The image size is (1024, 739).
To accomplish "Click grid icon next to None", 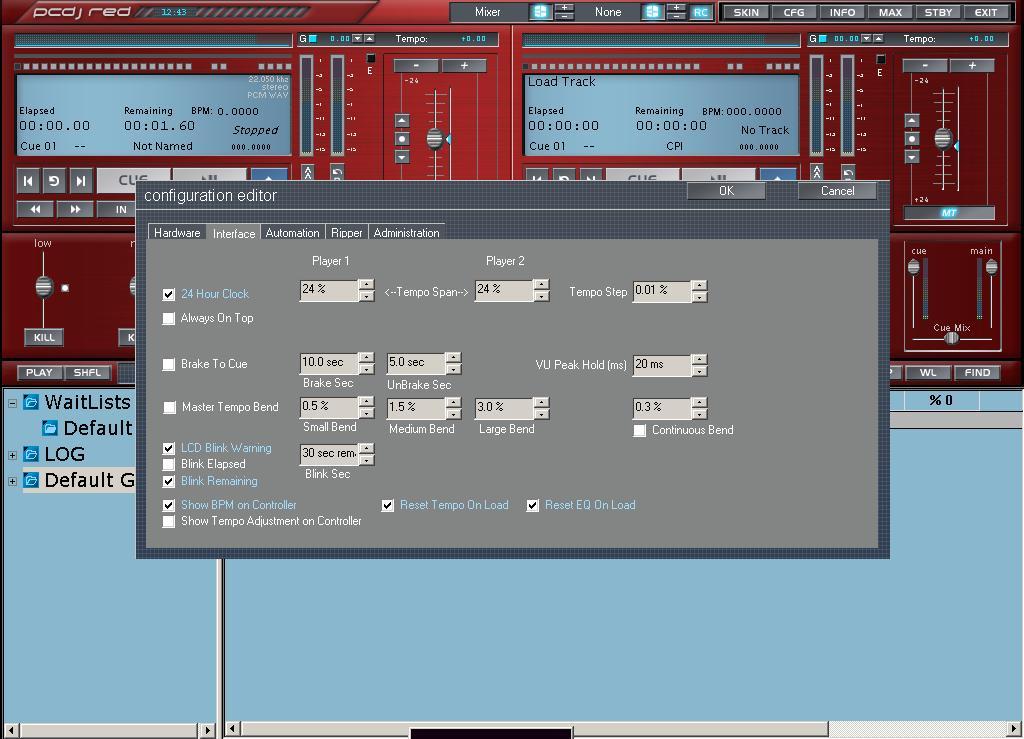I will click(x=652, y=12).
